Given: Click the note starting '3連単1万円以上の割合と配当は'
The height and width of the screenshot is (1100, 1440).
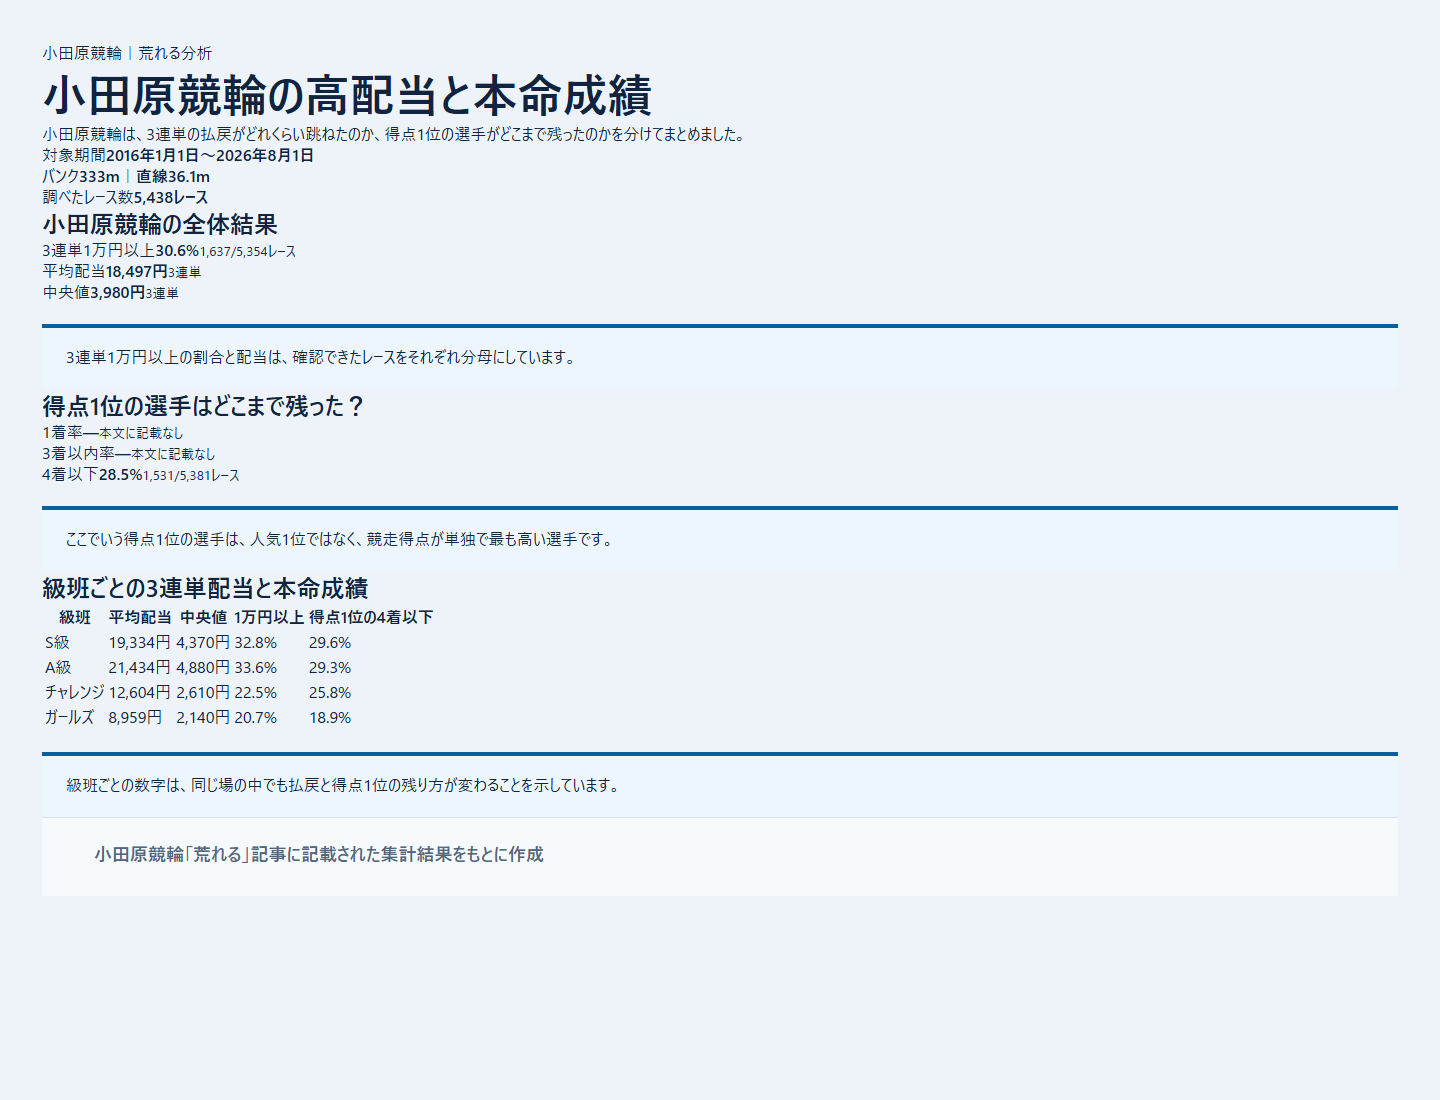Looking at the screenshot, I should (x=322, y=357).
